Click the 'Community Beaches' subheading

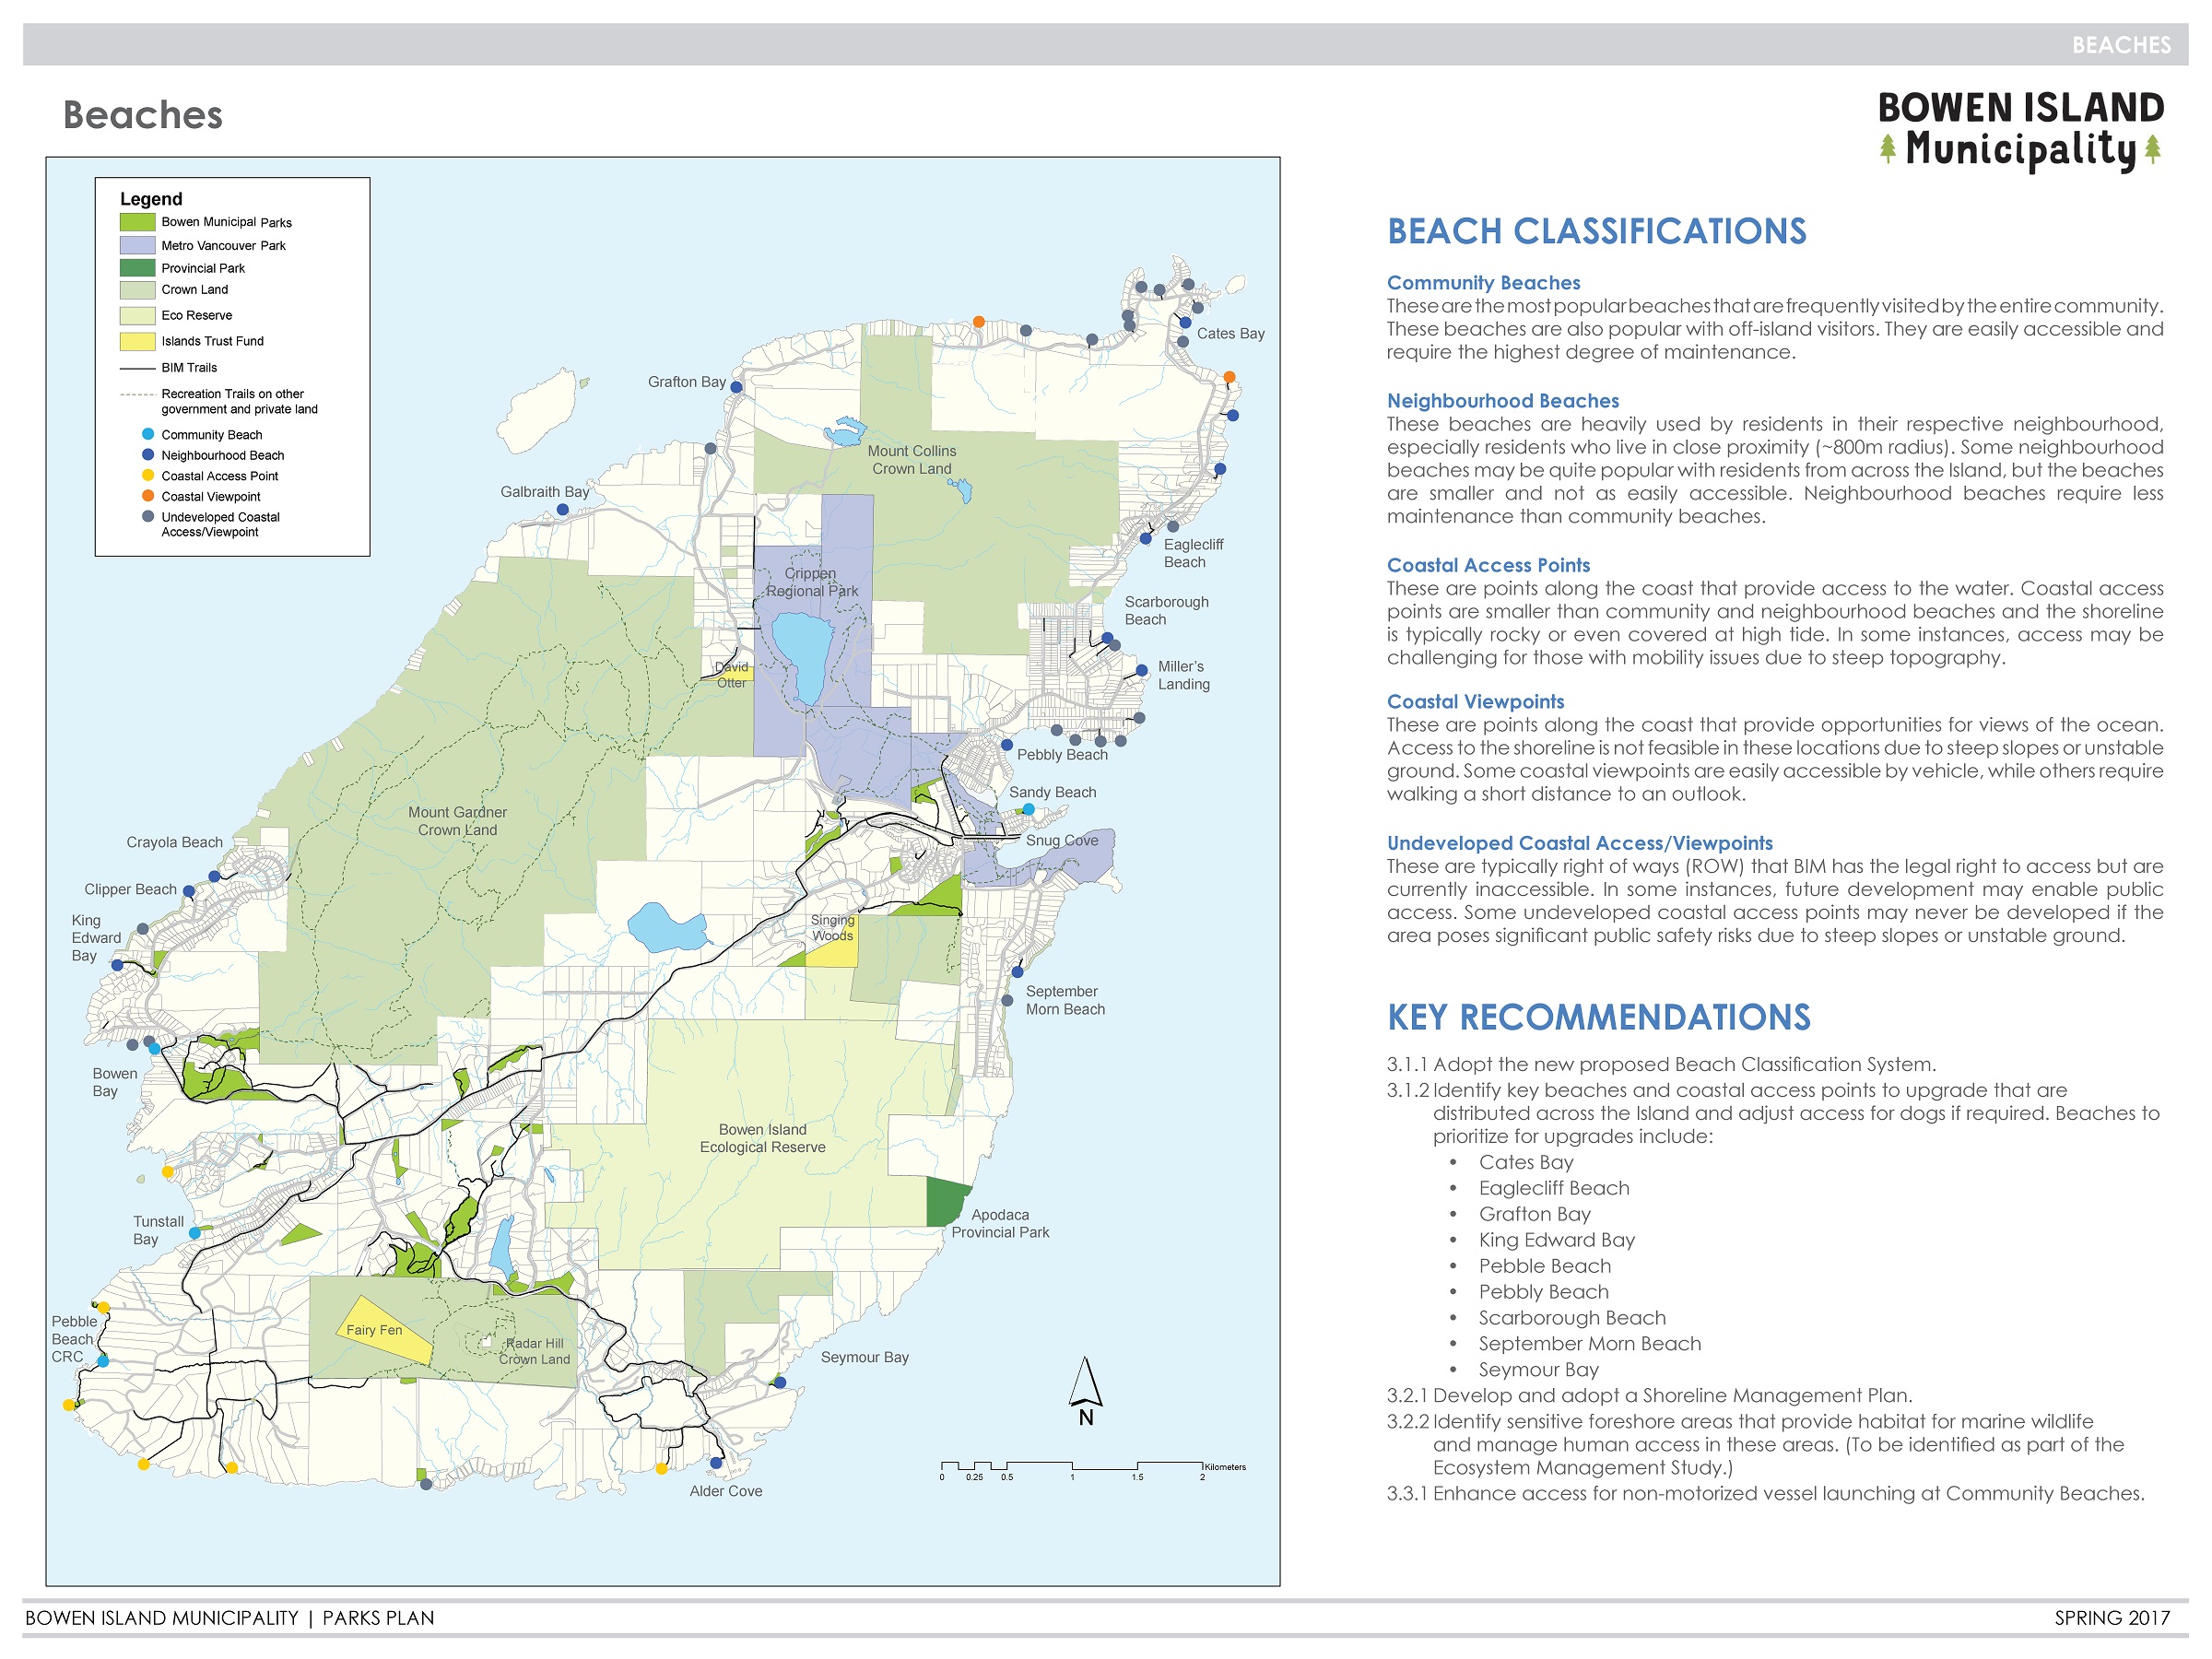(x=1484, y=283)
